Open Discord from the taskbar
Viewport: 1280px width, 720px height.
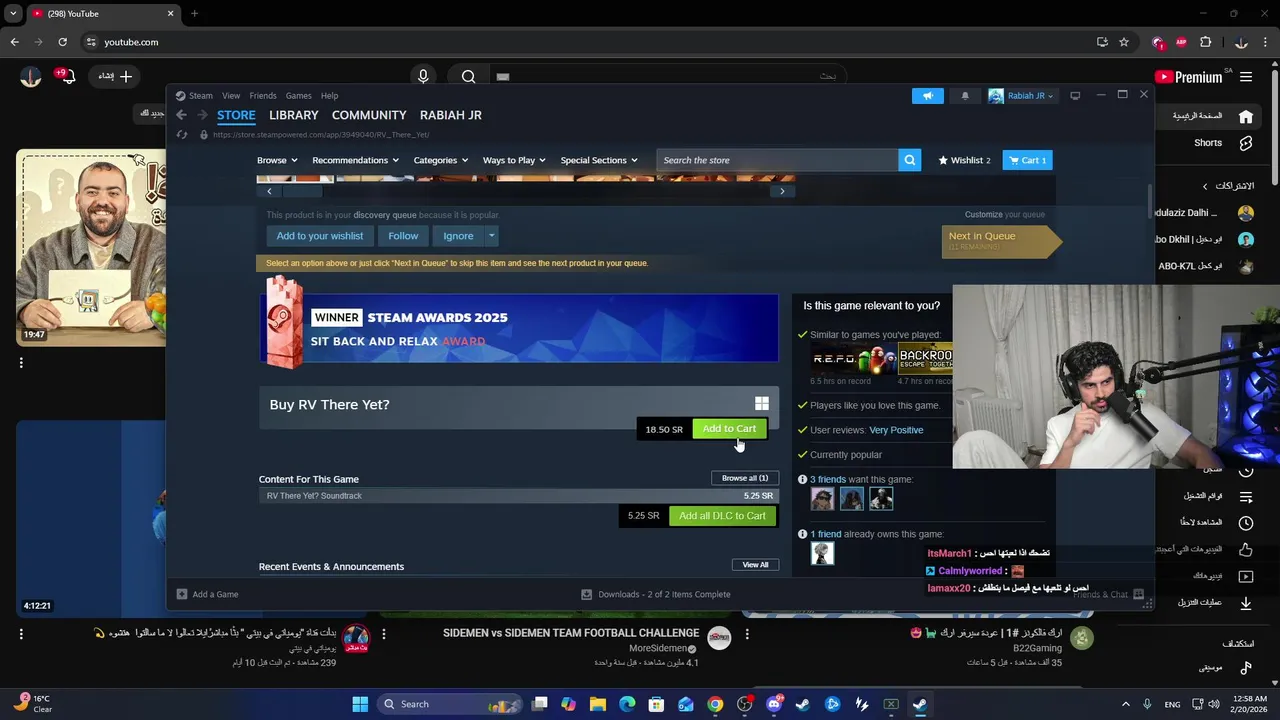tap(773, 704)
